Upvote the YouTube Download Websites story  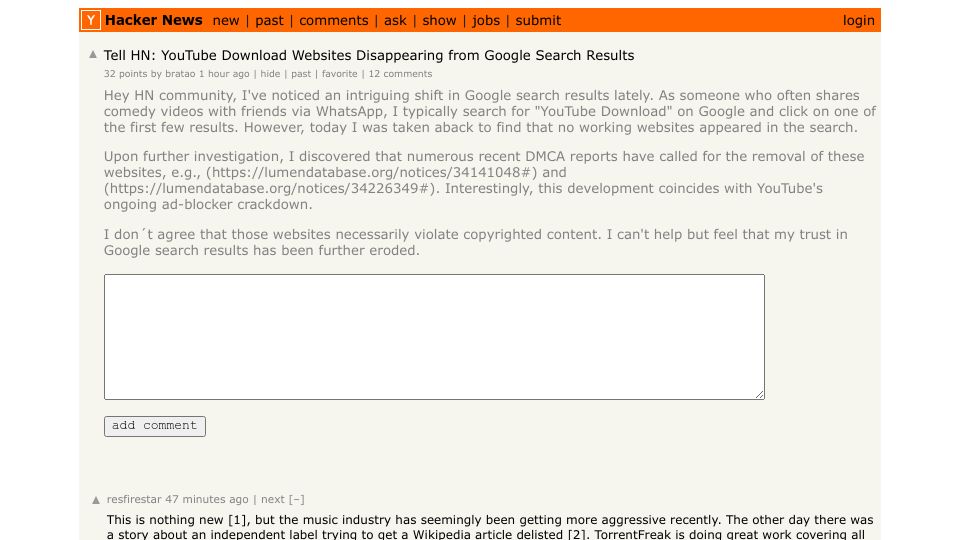93,54
